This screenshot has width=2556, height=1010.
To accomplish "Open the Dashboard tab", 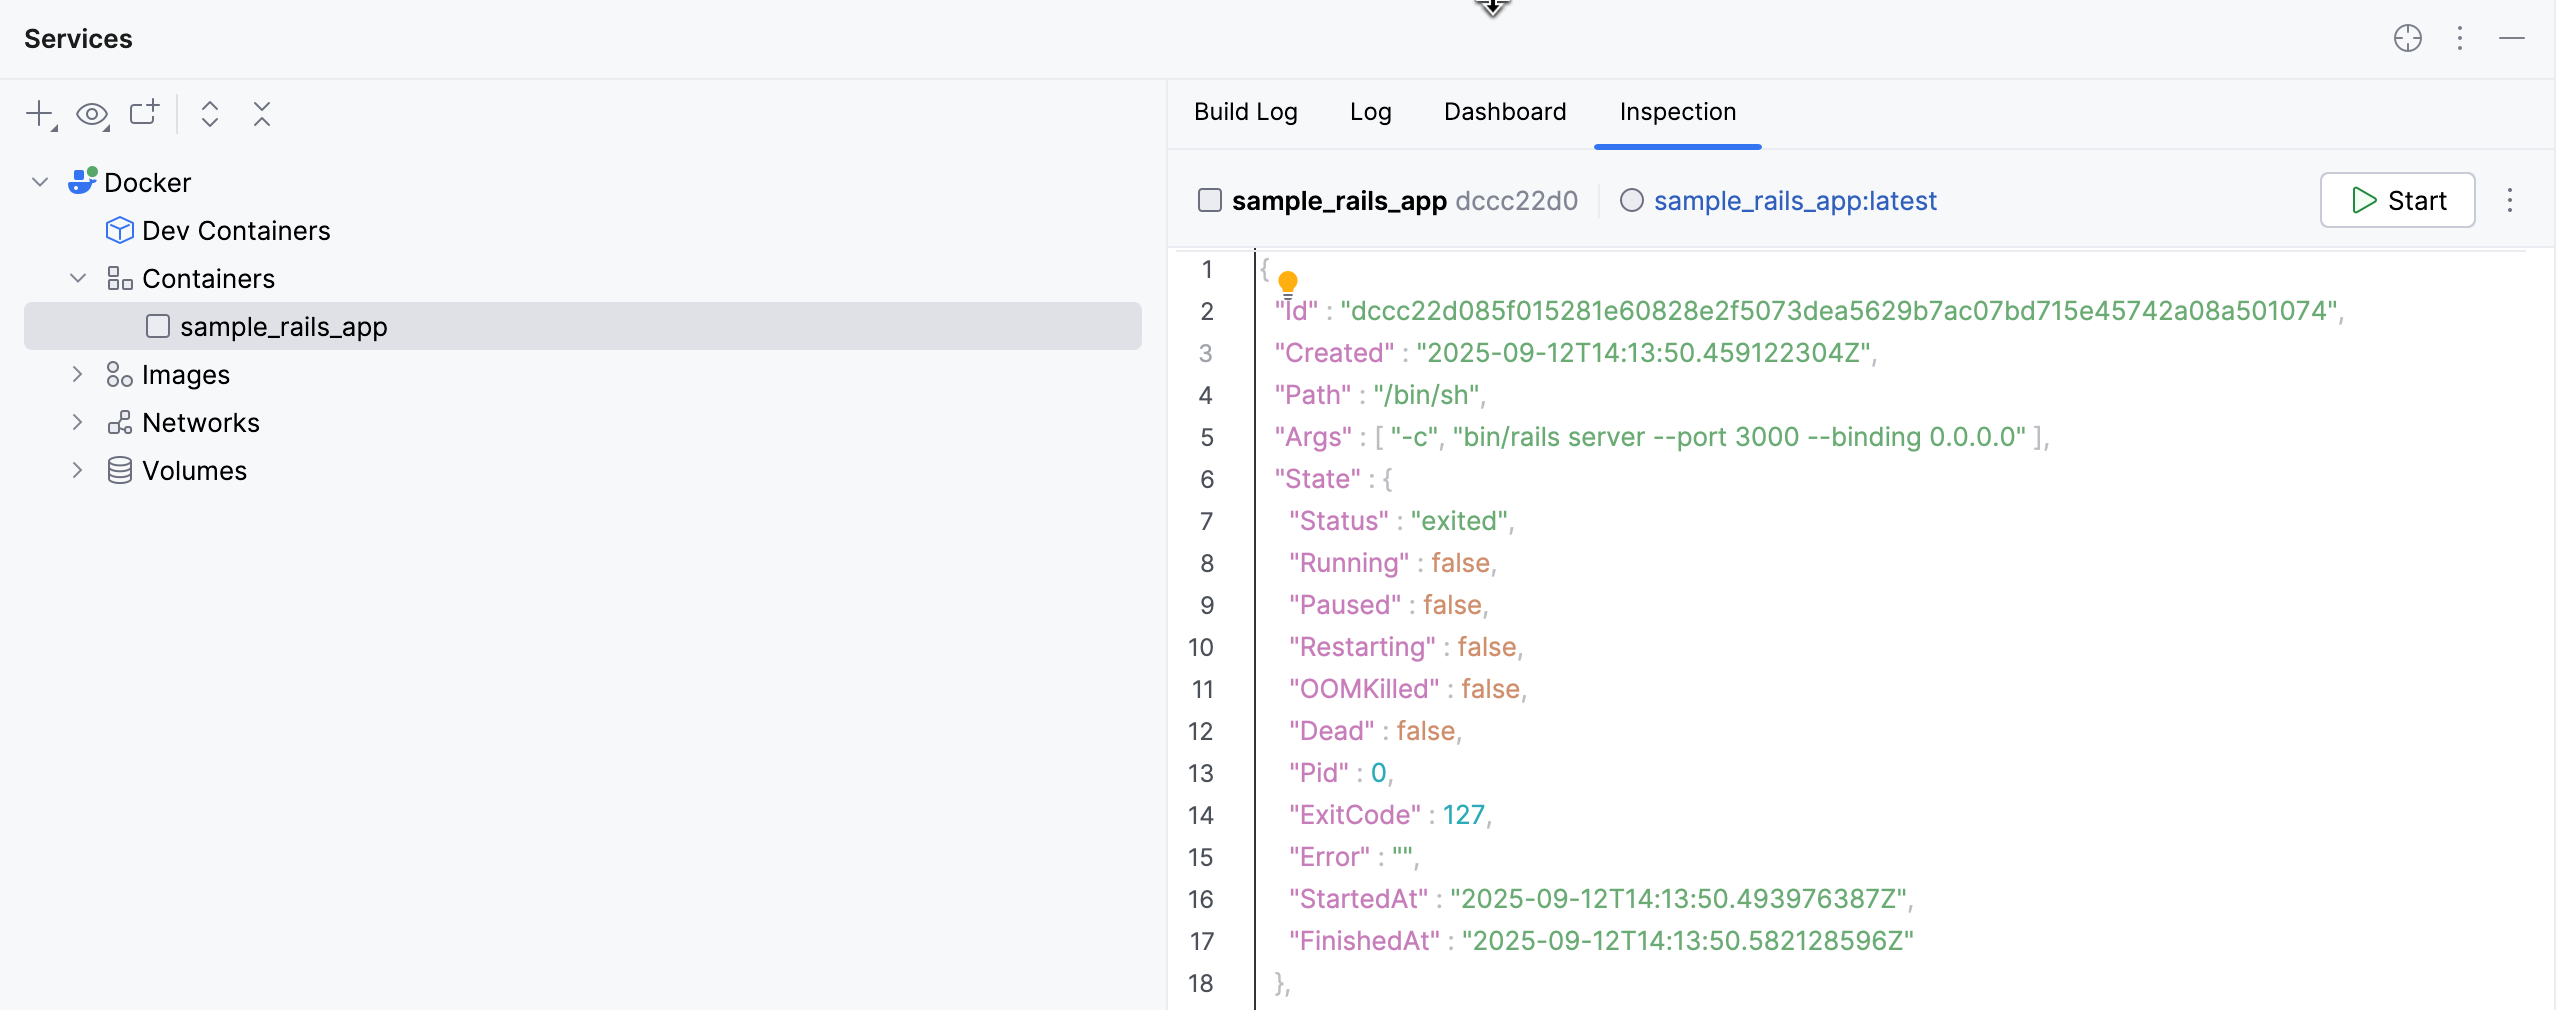I will click(x=1504, y=112).
